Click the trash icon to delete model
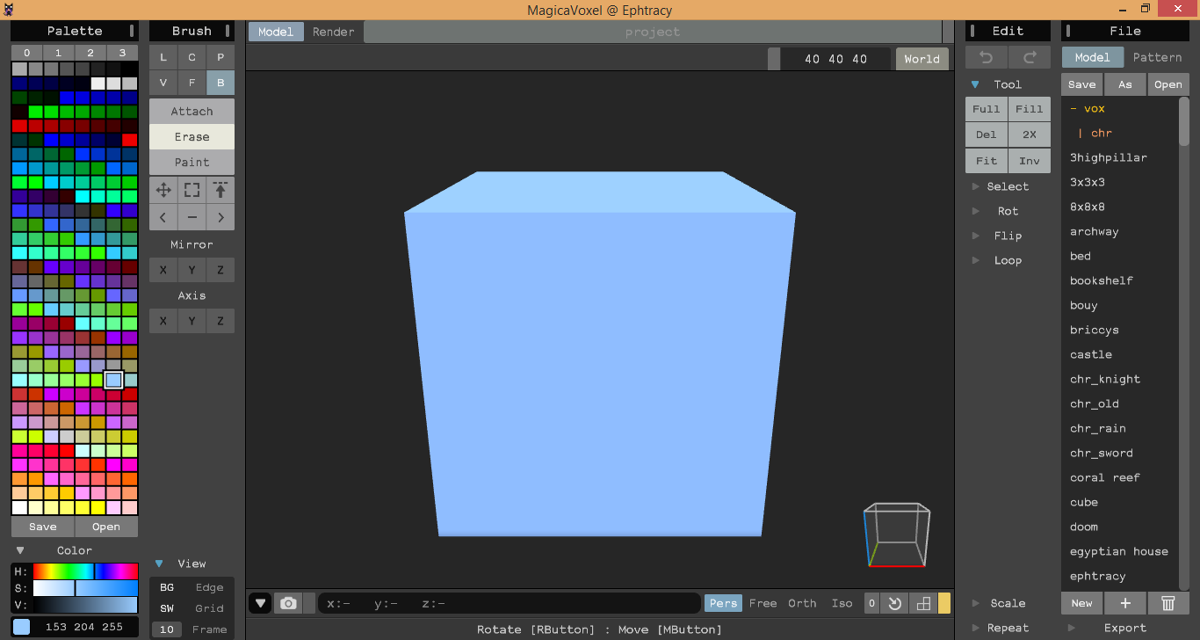 1167,603
